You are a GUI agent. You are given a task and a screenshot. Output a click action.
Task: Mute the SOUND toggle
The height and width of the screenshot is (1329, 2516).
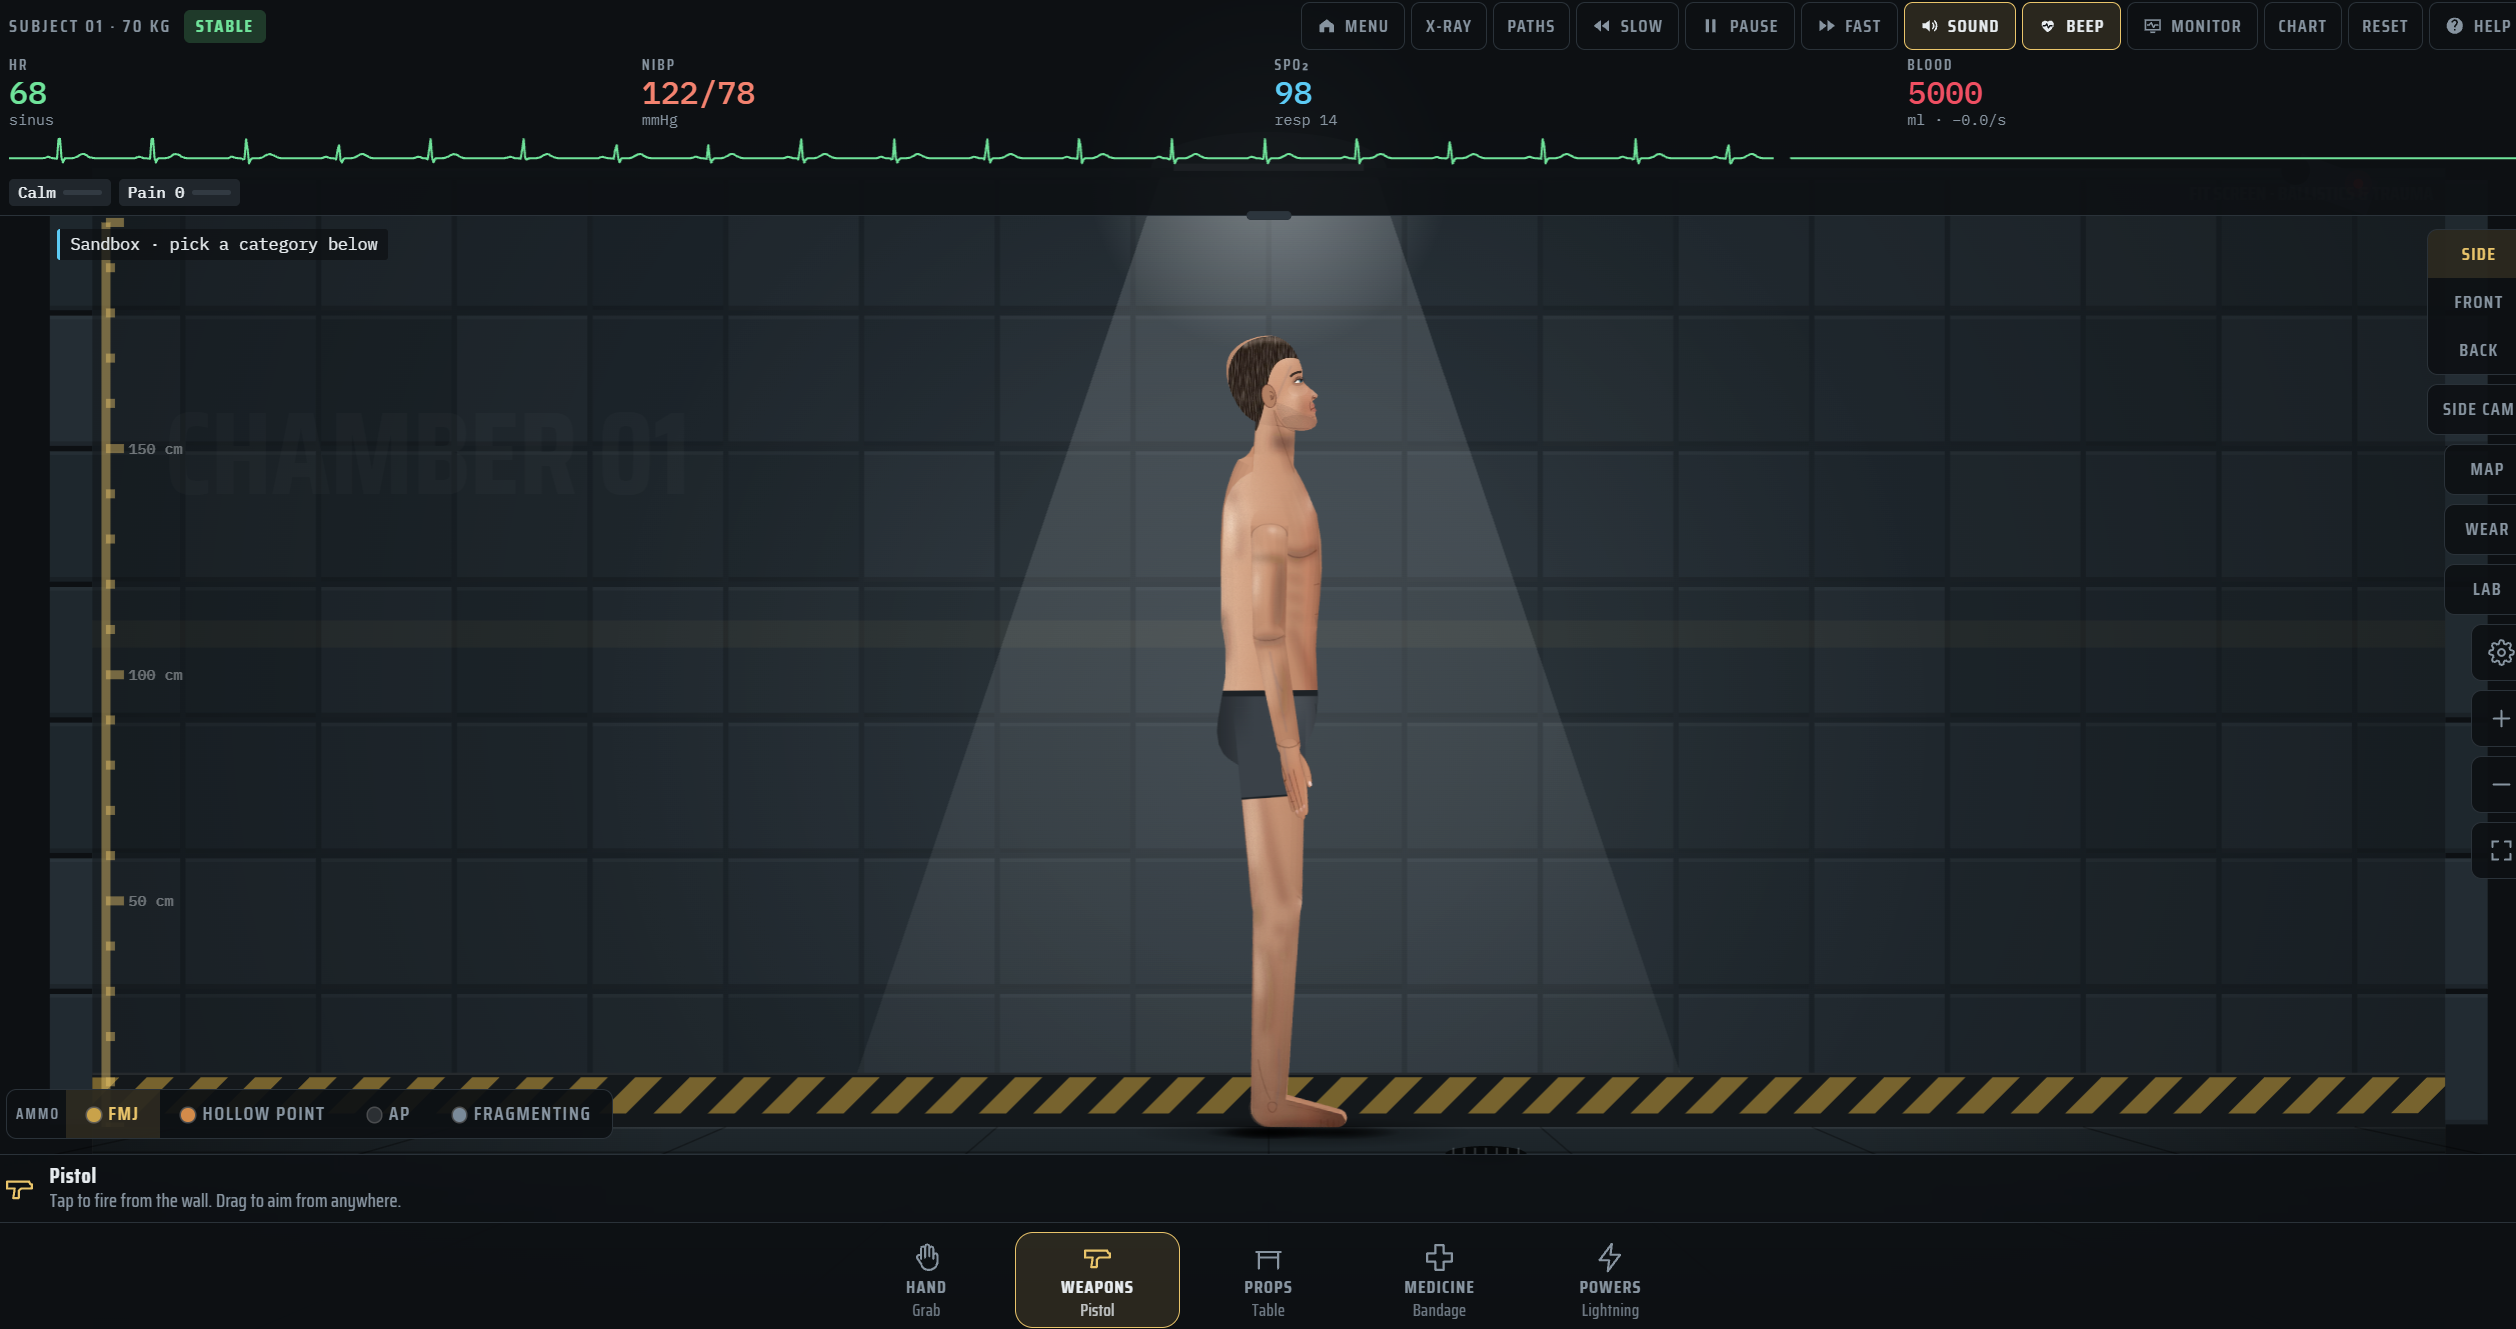pos(1959,26)
